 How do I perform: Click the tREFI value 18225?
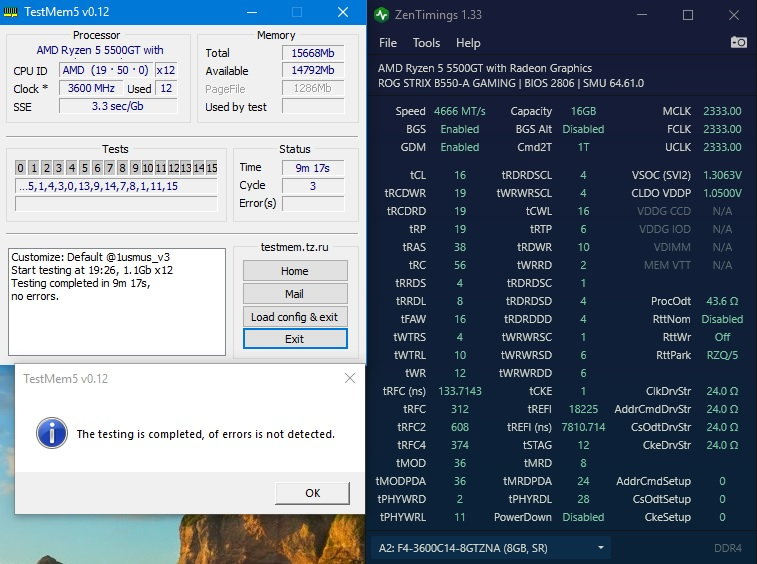pos(583,409)
